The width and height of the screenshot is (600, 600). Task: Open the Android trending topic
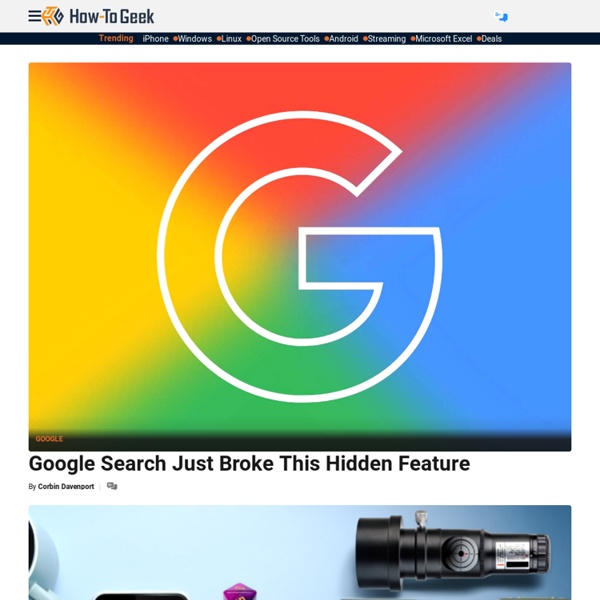[x=344, y=39]
